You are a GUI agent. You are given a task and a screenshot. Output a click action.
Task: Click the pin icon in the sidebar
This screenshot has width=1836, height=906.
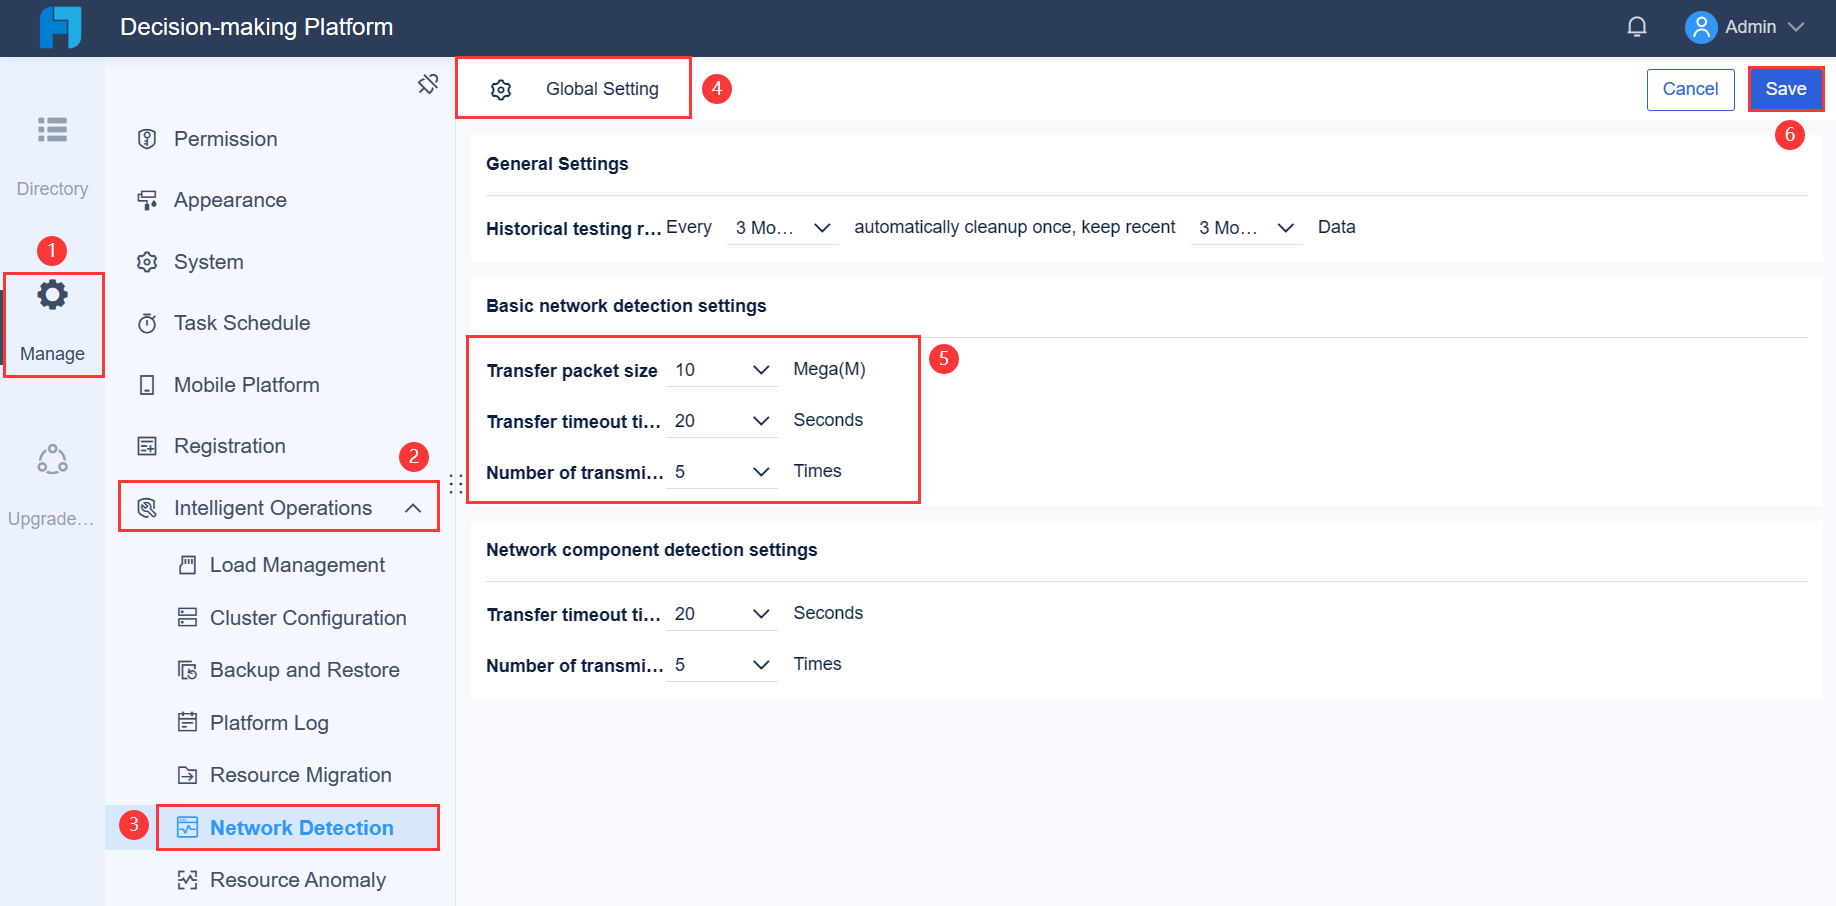[428, 84]
